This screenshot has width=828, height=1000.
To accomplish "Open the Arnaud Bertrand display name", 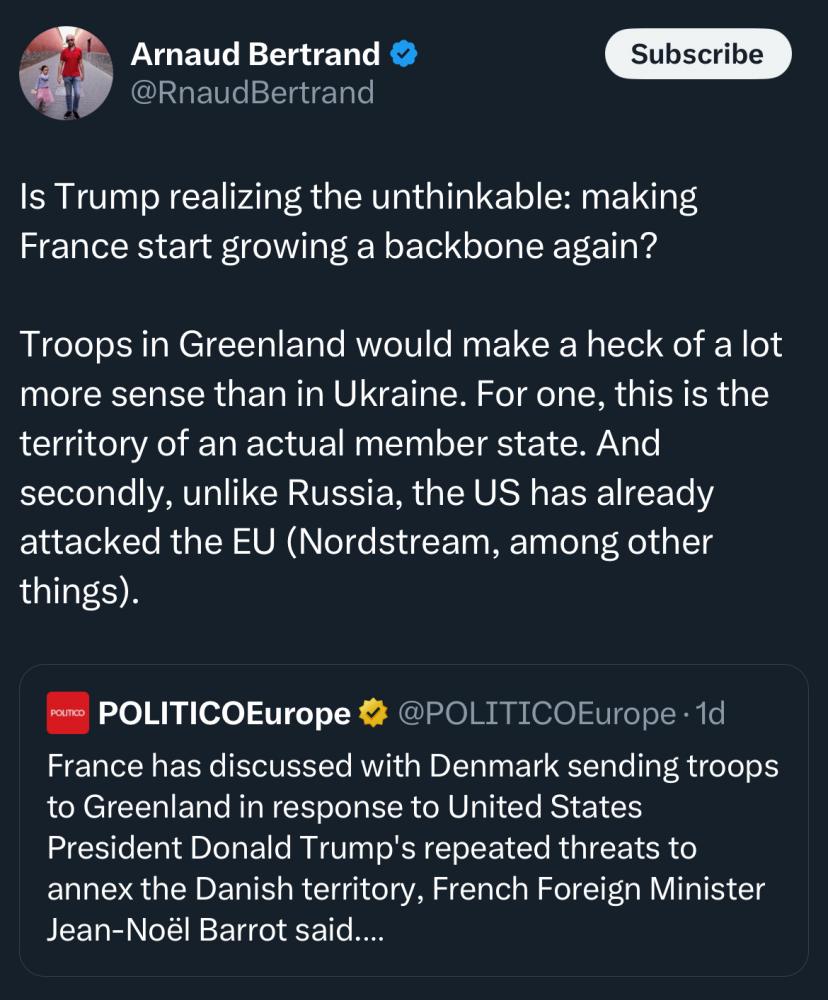I will (x=256, y=54).
